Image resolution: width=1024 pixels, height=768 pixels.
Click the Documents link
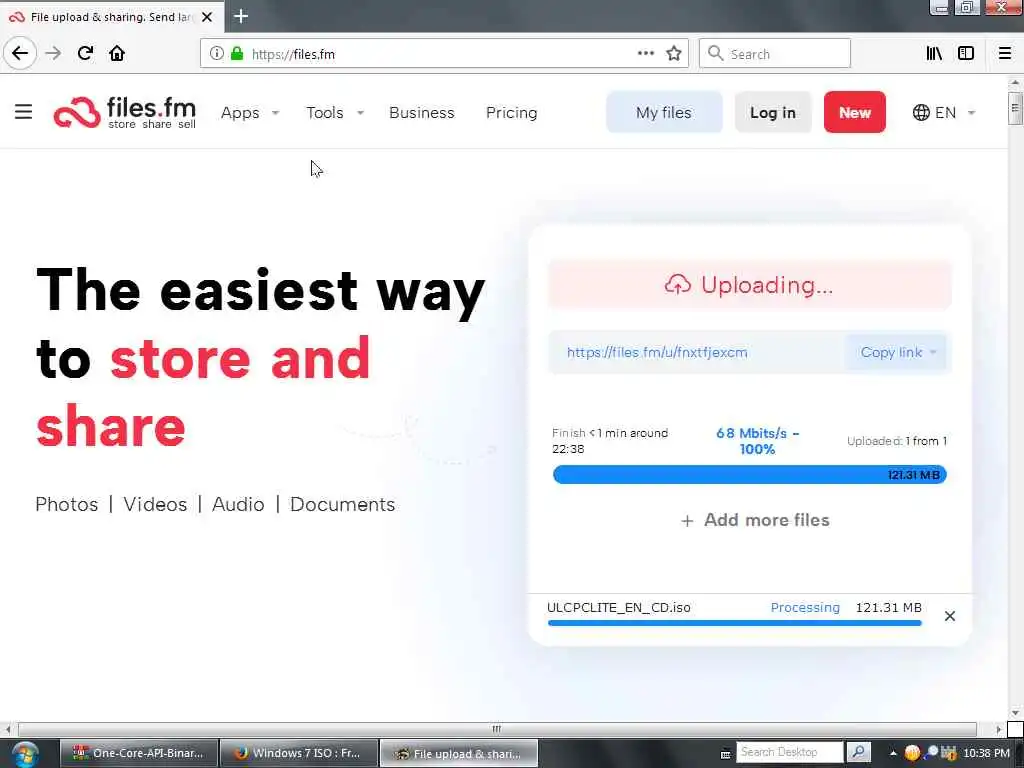[x=342, y=504]
